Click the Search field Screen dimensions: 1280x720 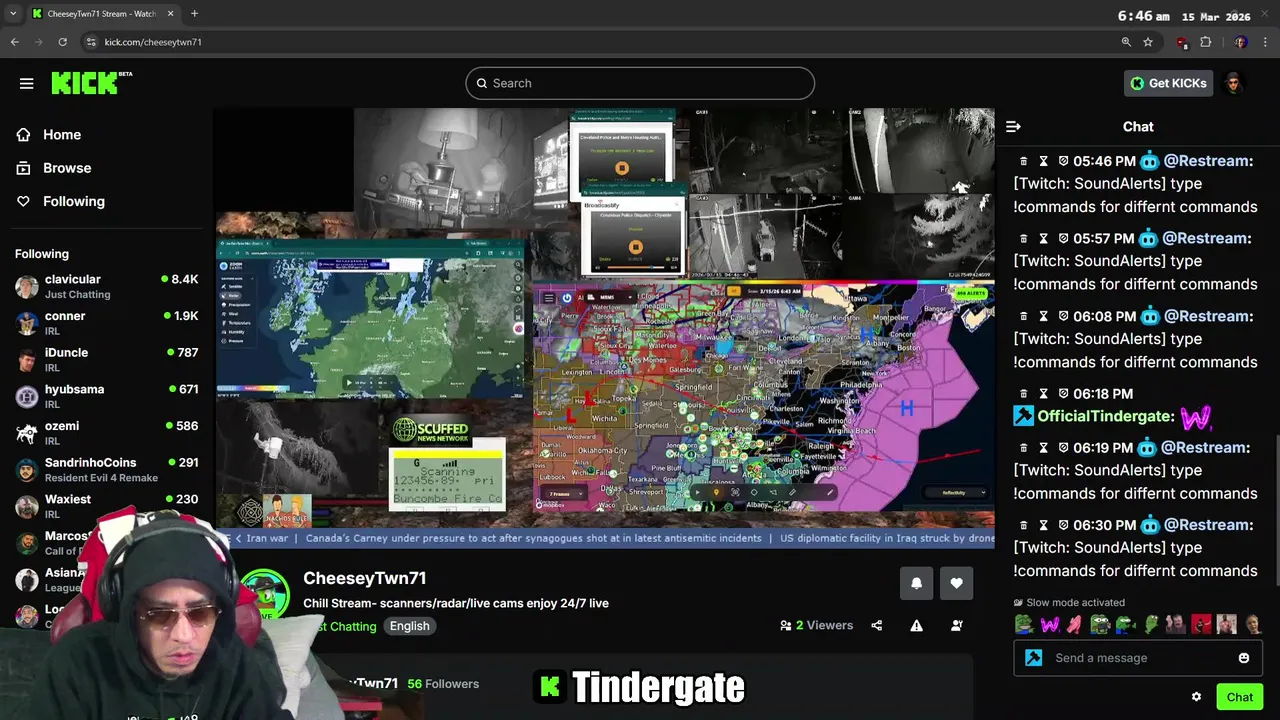(640, 83)
